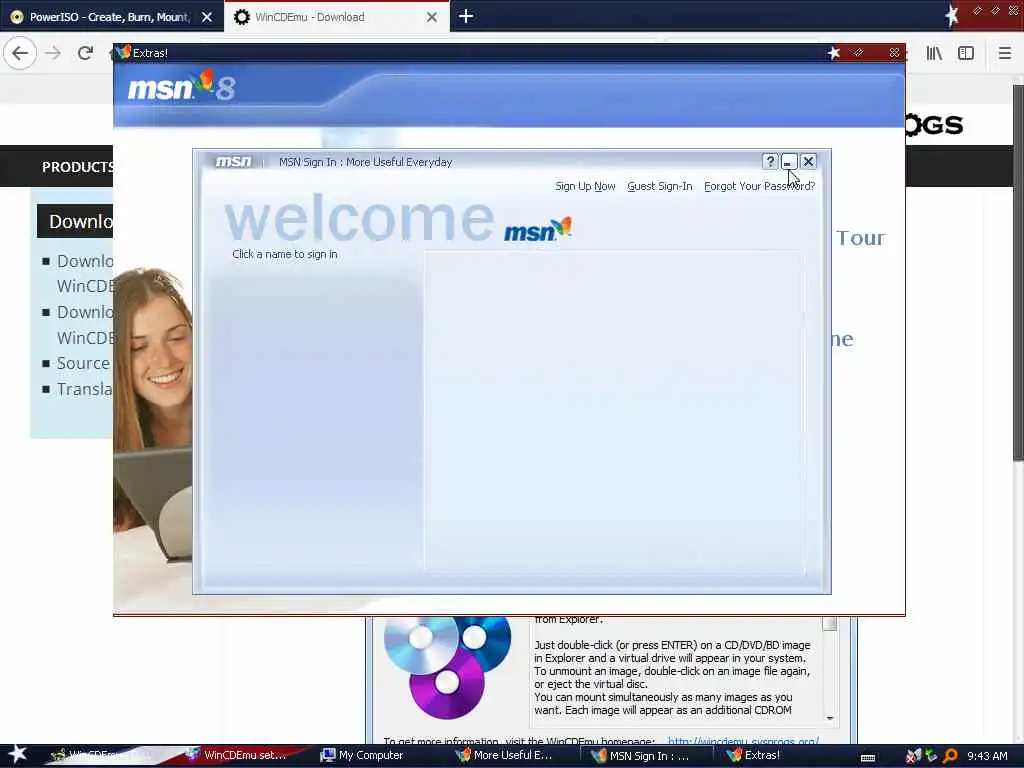Open the Firefox Library icon
The image size is (1024, 768).
point(934,53)
